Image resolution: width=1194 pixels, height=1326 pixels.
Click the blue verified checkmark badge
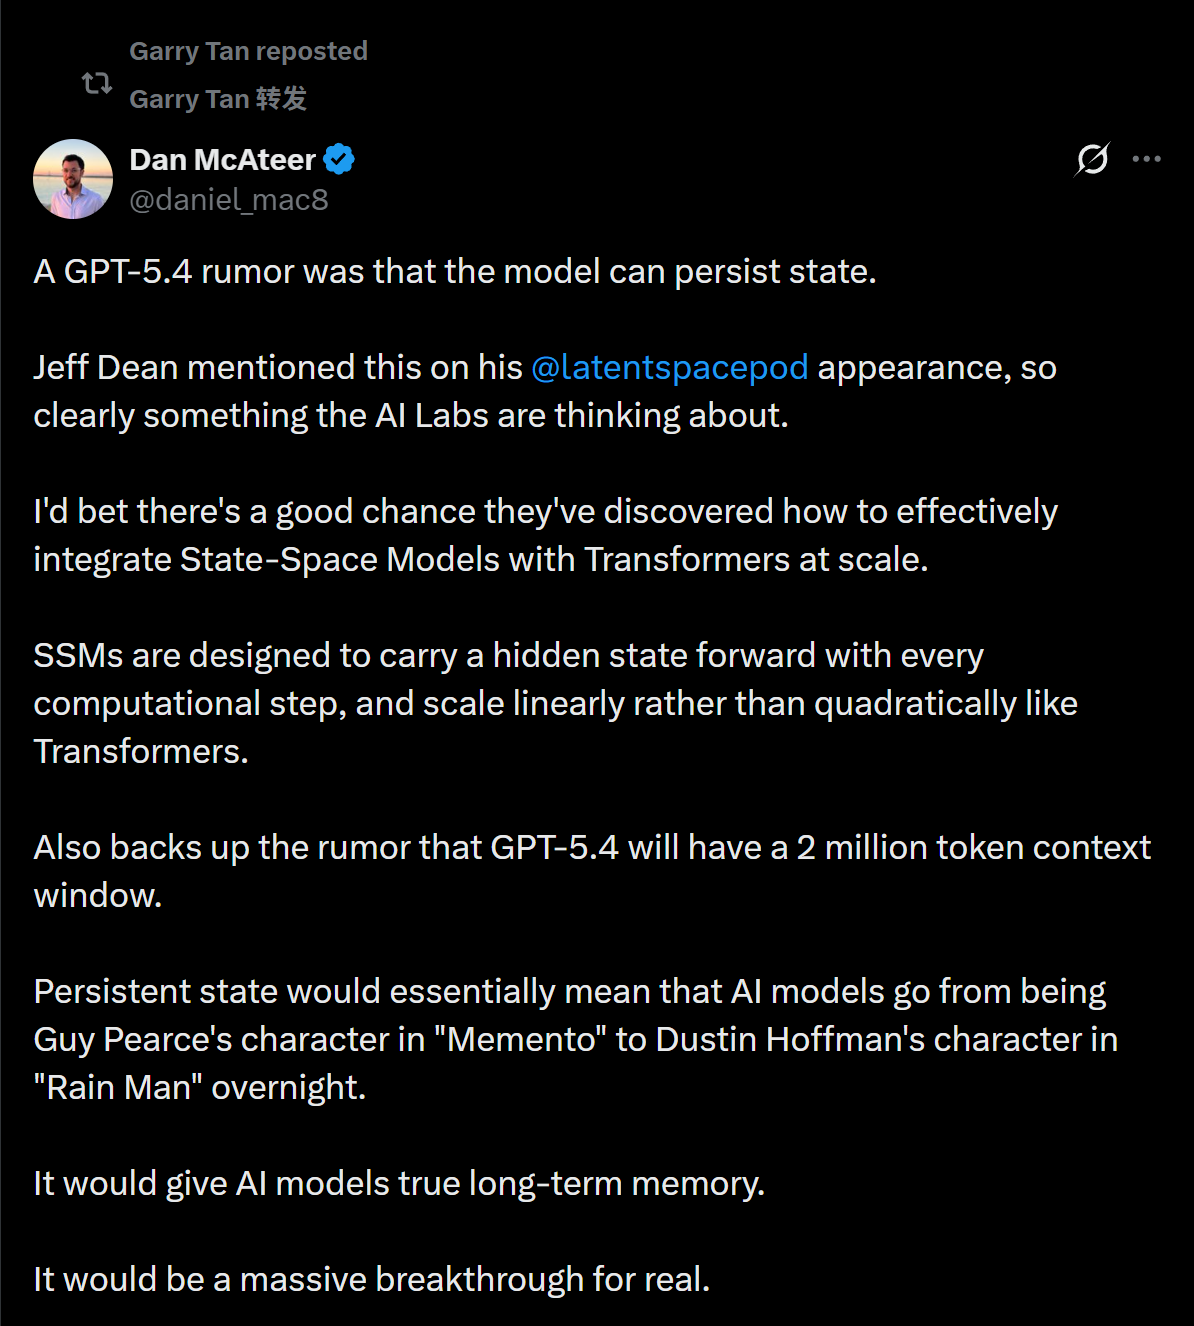[x=339, y=160]
